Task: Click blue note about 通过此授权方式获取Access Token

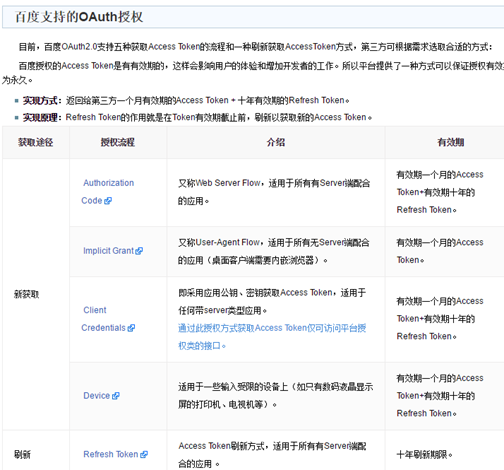Action: coord(272,337)
